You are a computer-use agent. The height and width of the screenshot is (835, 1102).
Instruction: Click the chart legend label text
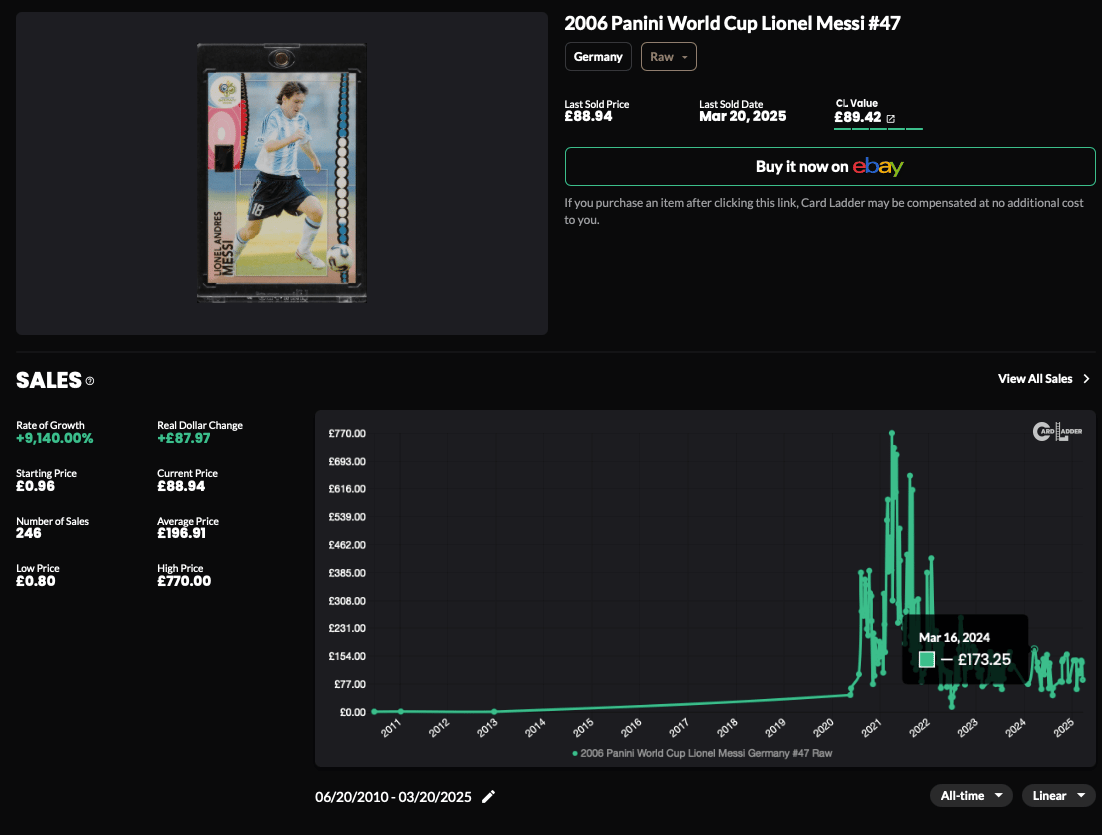pos(706,753)
